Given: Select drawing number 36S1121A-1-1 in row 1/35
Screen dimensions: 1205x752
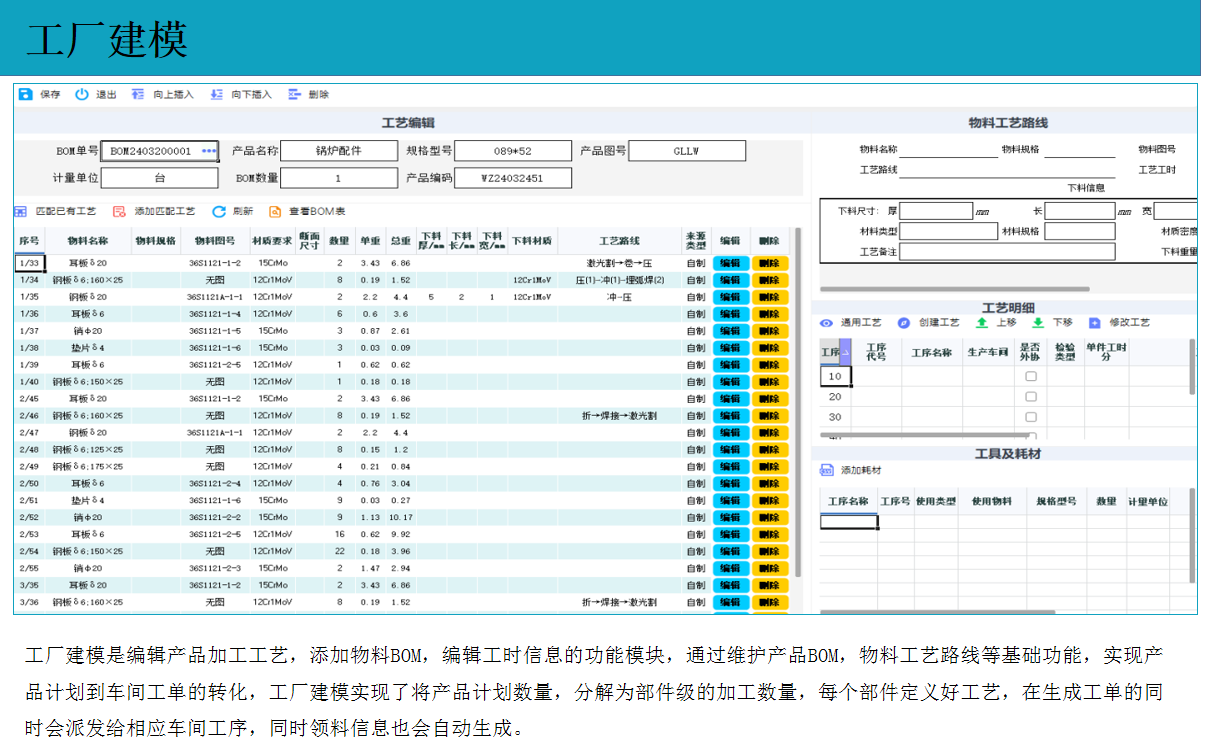Looking at the screenshot, I should 215,297.
